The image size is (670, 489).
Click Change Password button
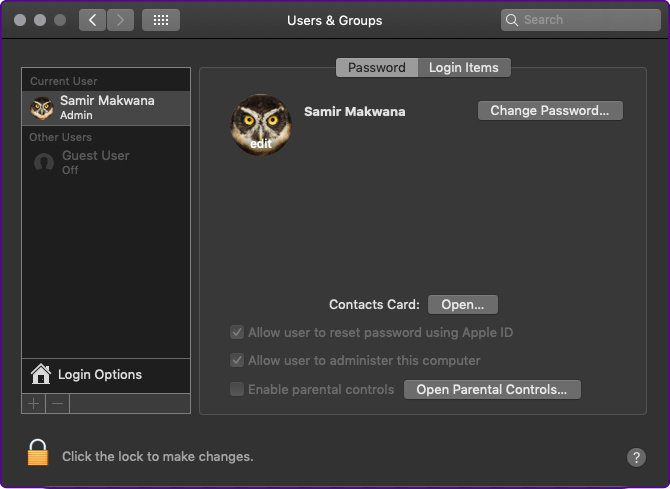(x=550, y=111)
